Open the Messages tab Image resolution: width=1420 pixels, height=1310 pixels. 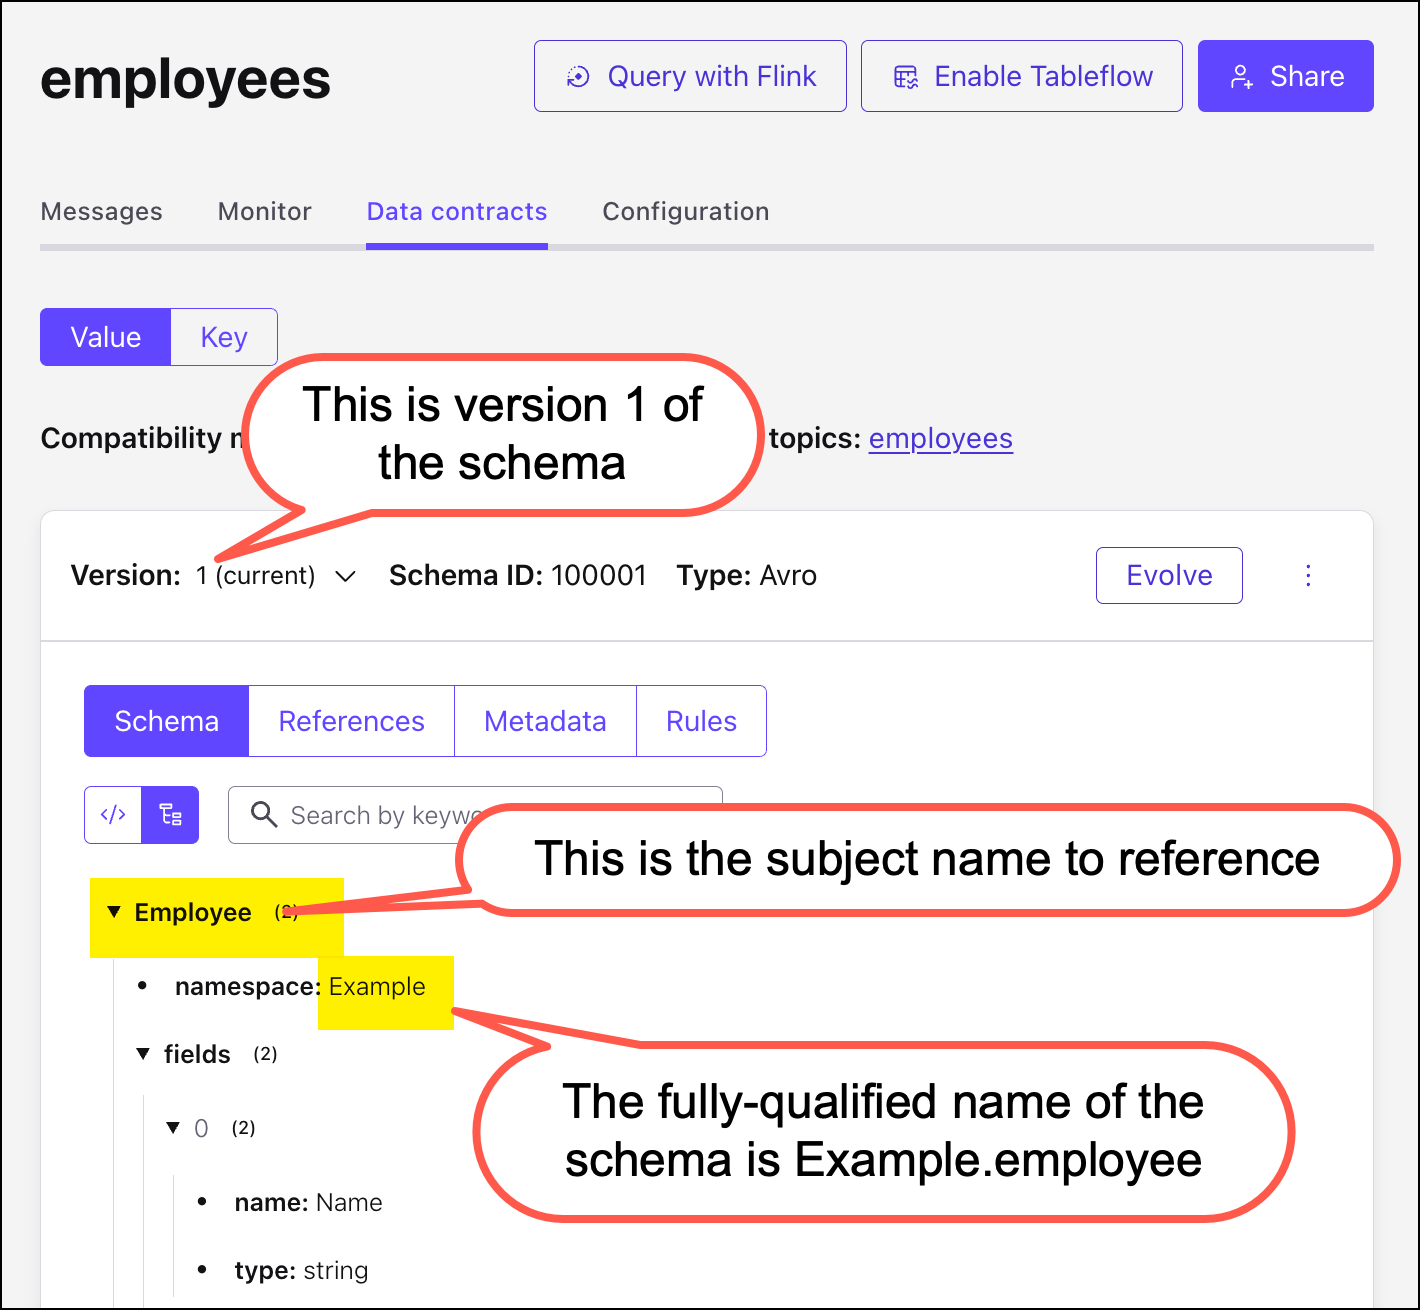pyautogui.click(x=101, y=211)
